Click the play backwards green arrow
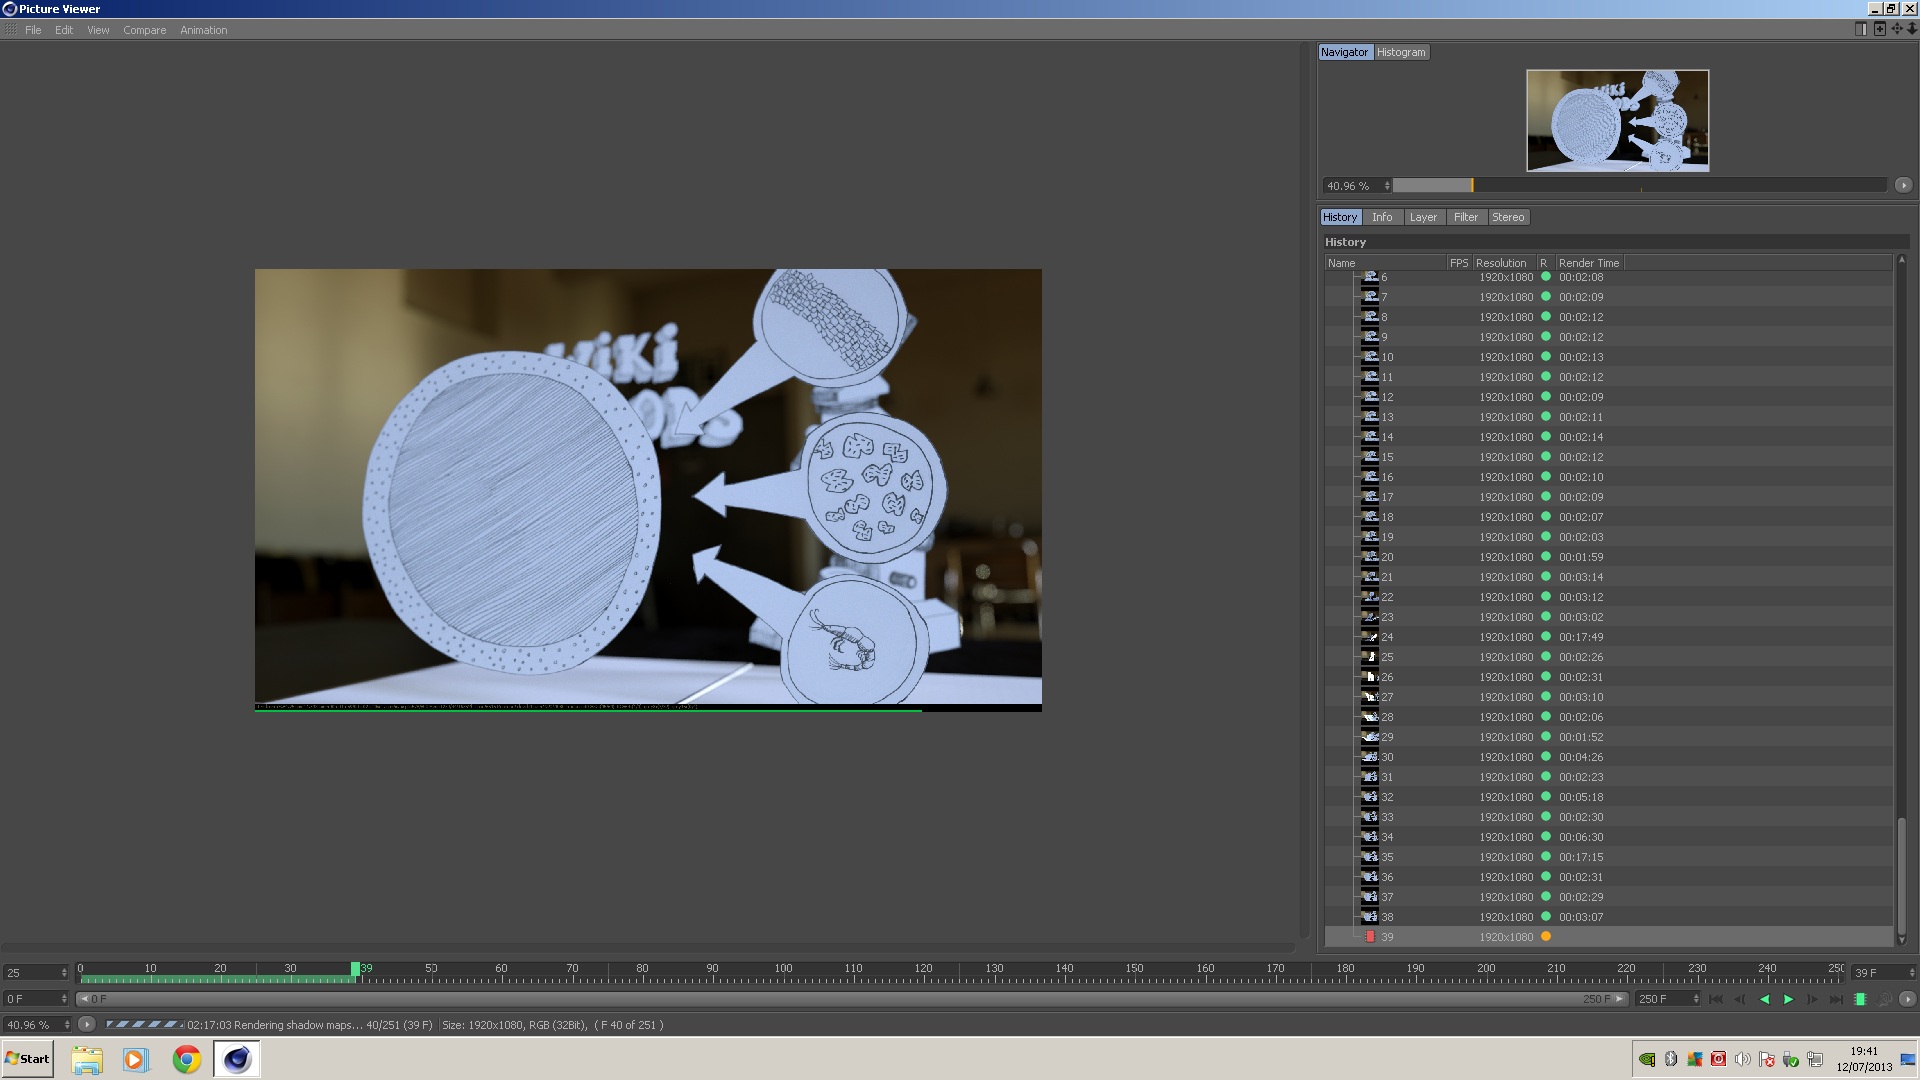 tap(1764, 999)
